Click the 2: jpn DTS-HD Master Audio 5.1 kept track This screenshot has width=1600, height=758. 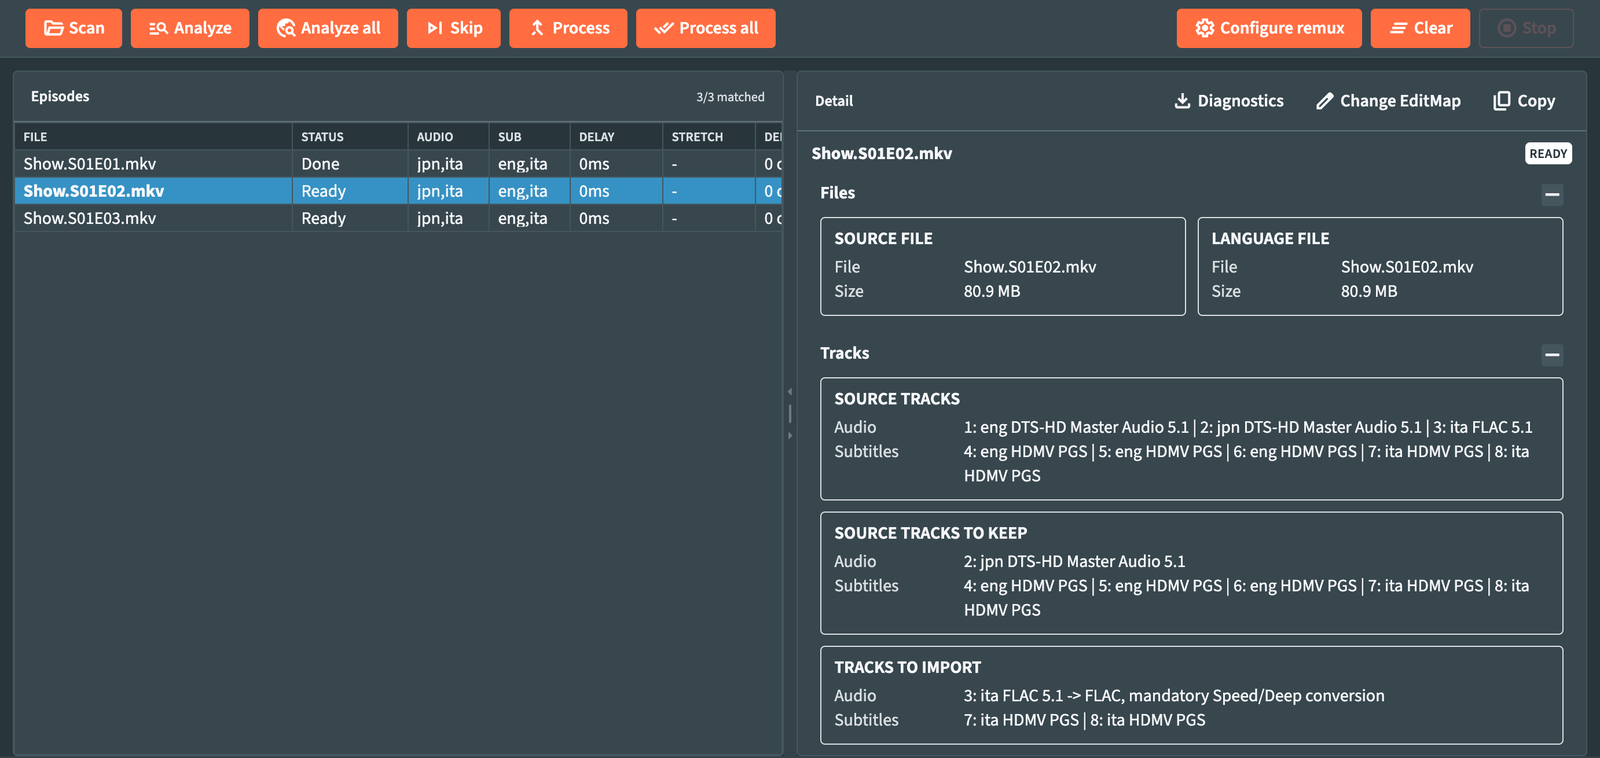[1074, 562]
